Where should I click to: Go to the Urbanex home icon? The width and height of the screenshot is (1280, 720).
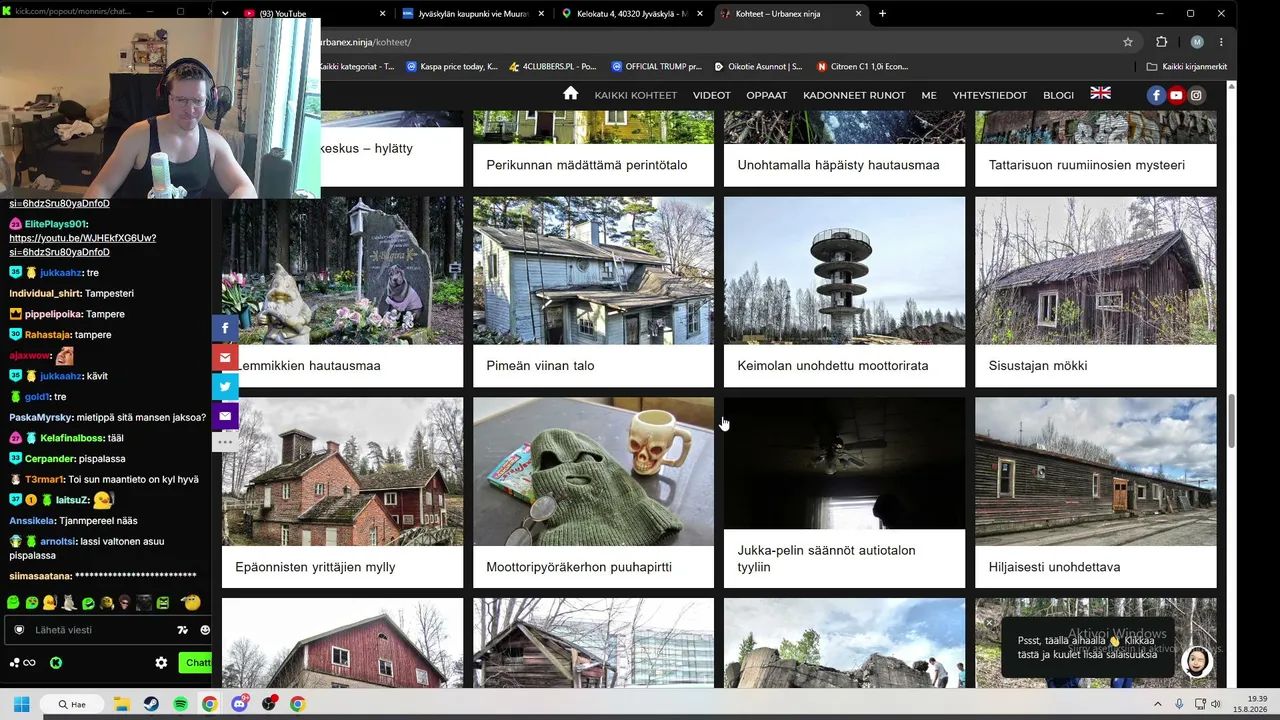[570, 94]
